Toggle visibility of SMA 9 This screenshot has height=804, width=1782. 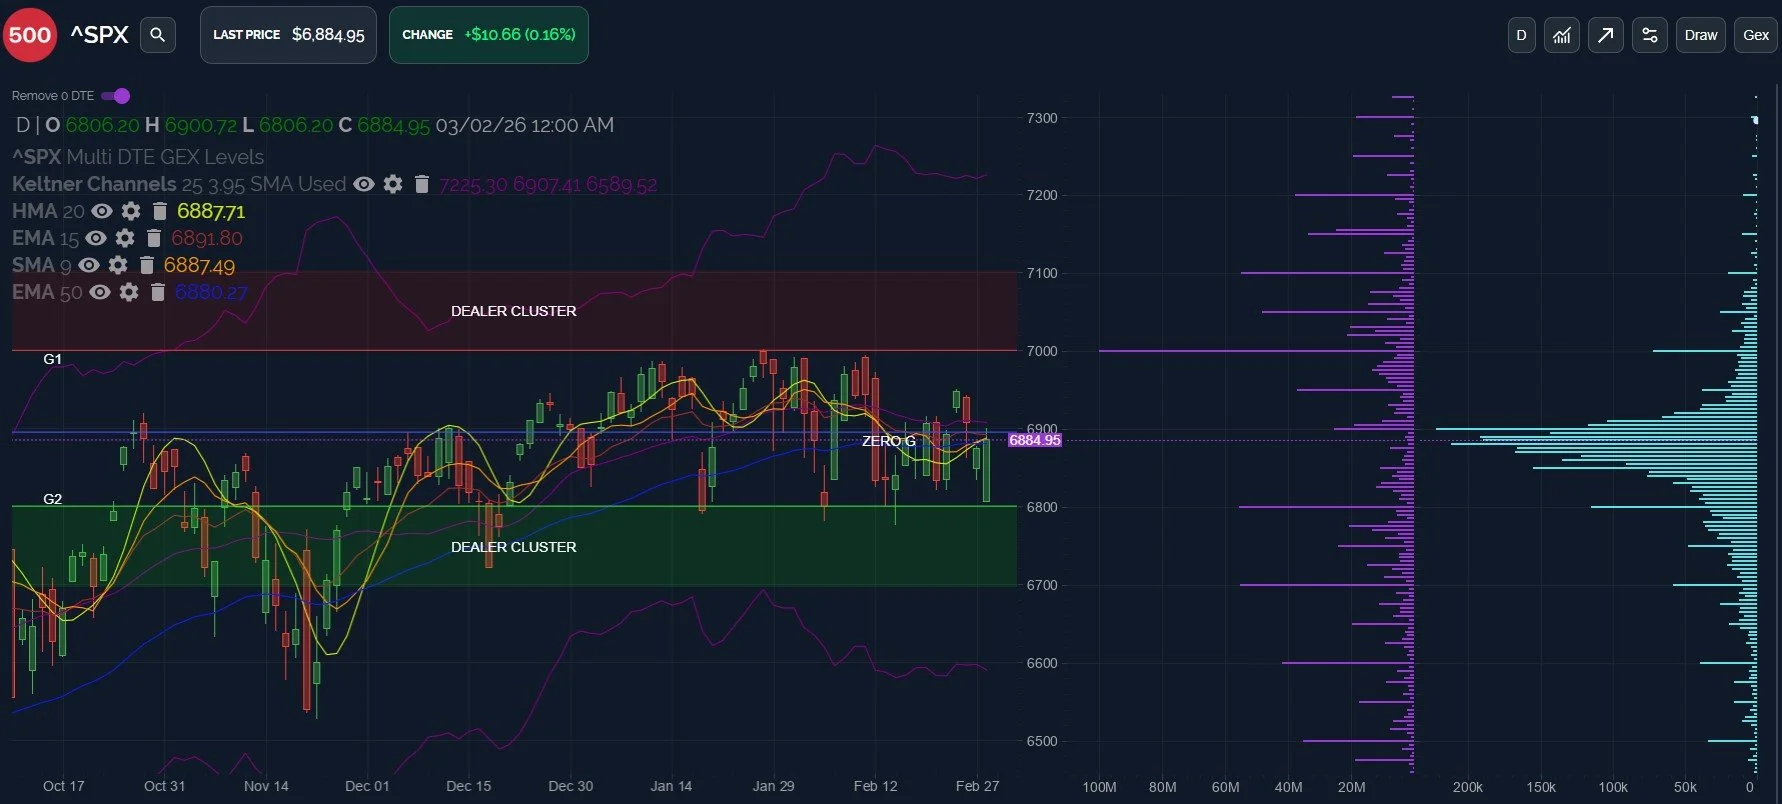(x=89, y=265)
